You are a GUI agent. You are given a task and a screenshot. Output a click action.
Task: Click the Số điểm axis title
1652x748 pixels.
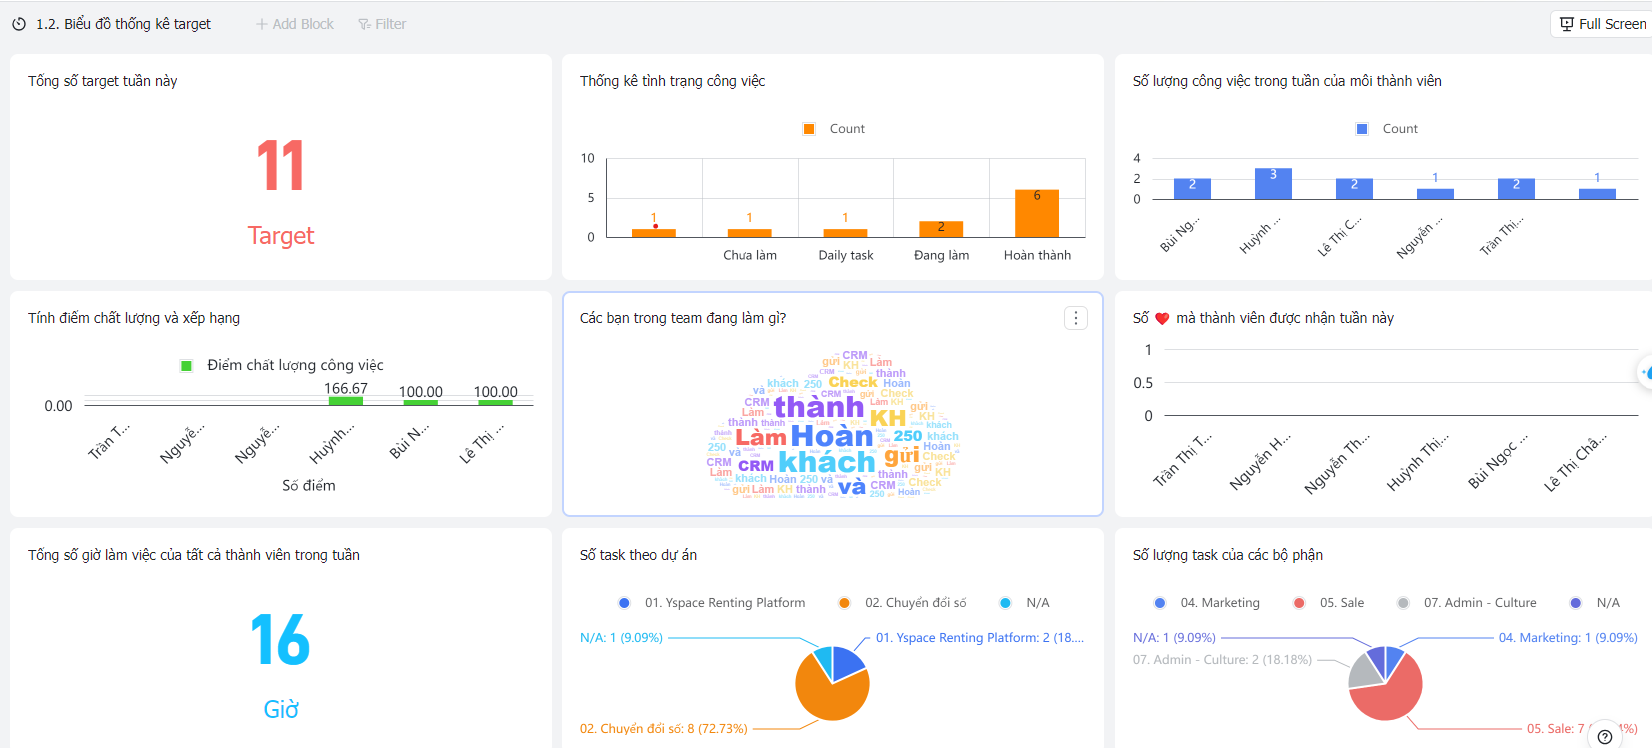pyautogui.click(x=309, y=486)
